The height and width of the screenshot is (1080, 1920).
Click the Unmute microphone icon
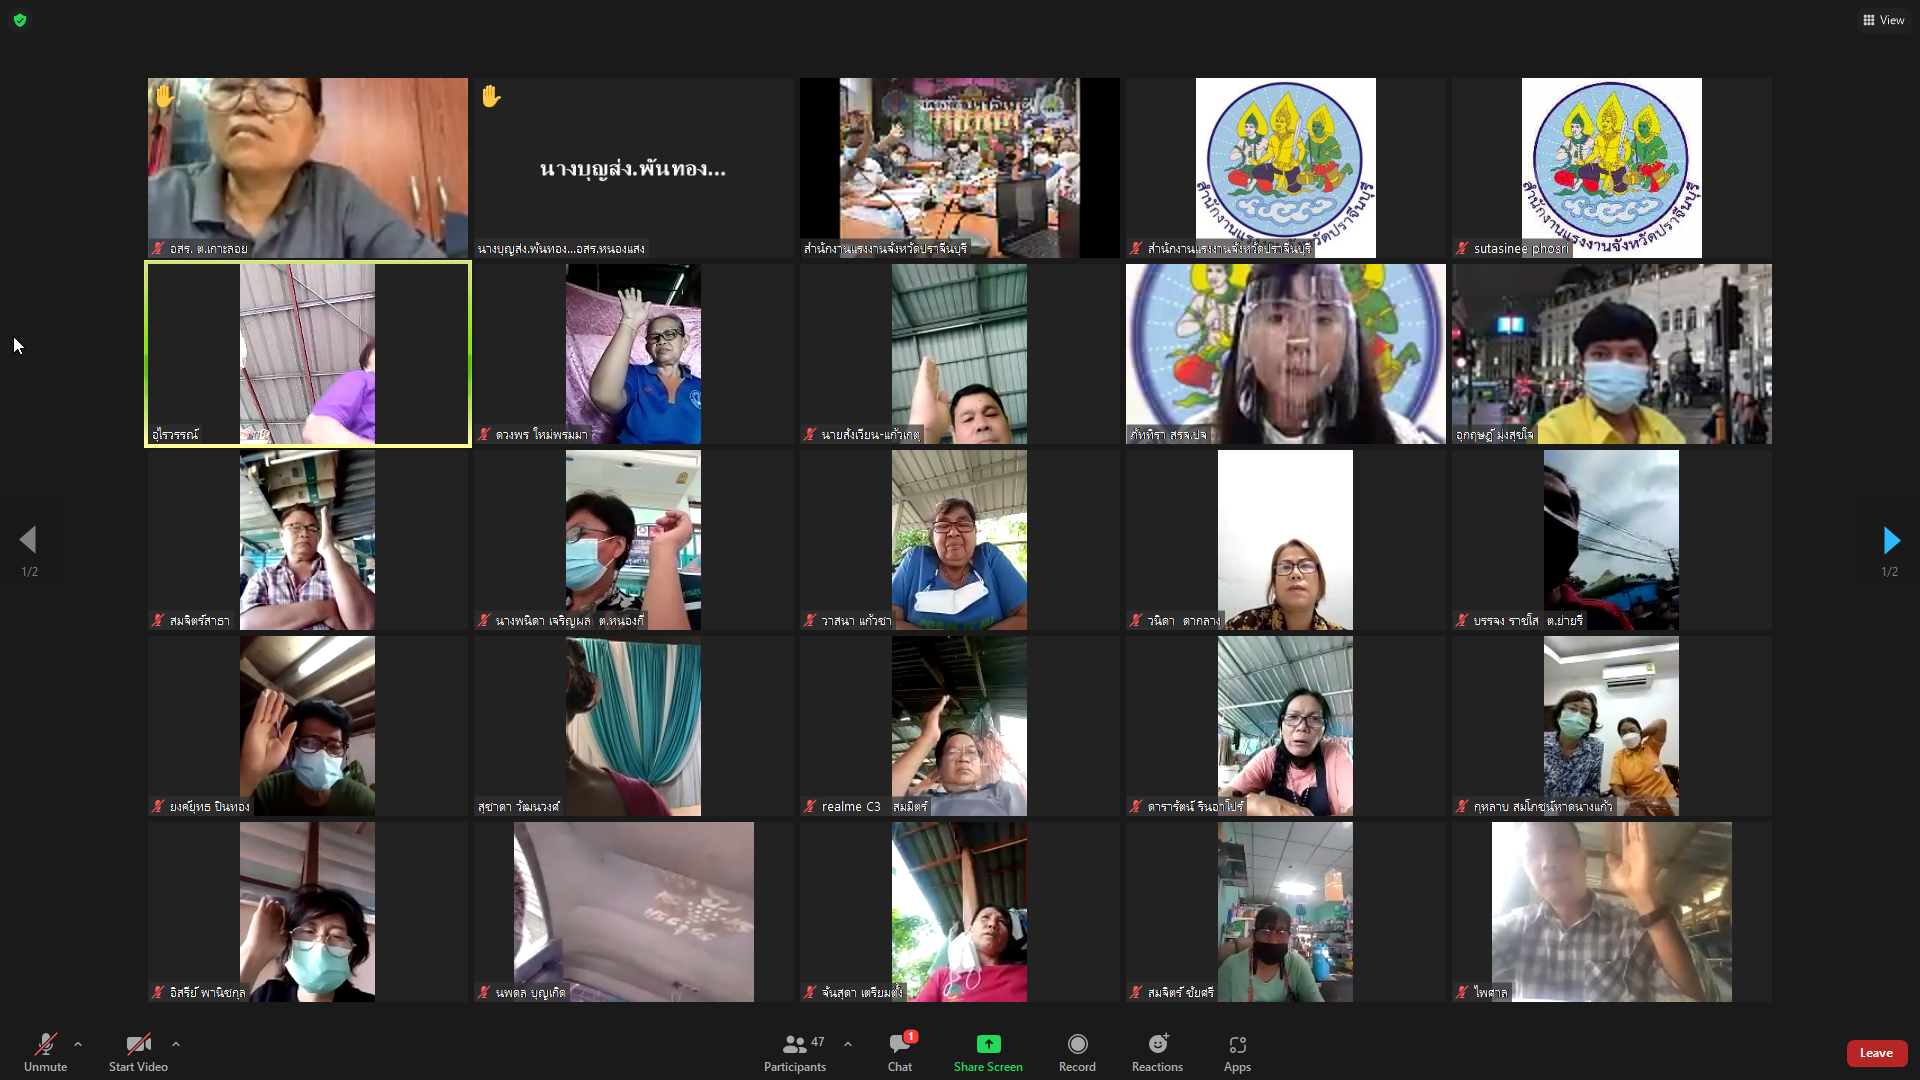tap(45, 1045)
